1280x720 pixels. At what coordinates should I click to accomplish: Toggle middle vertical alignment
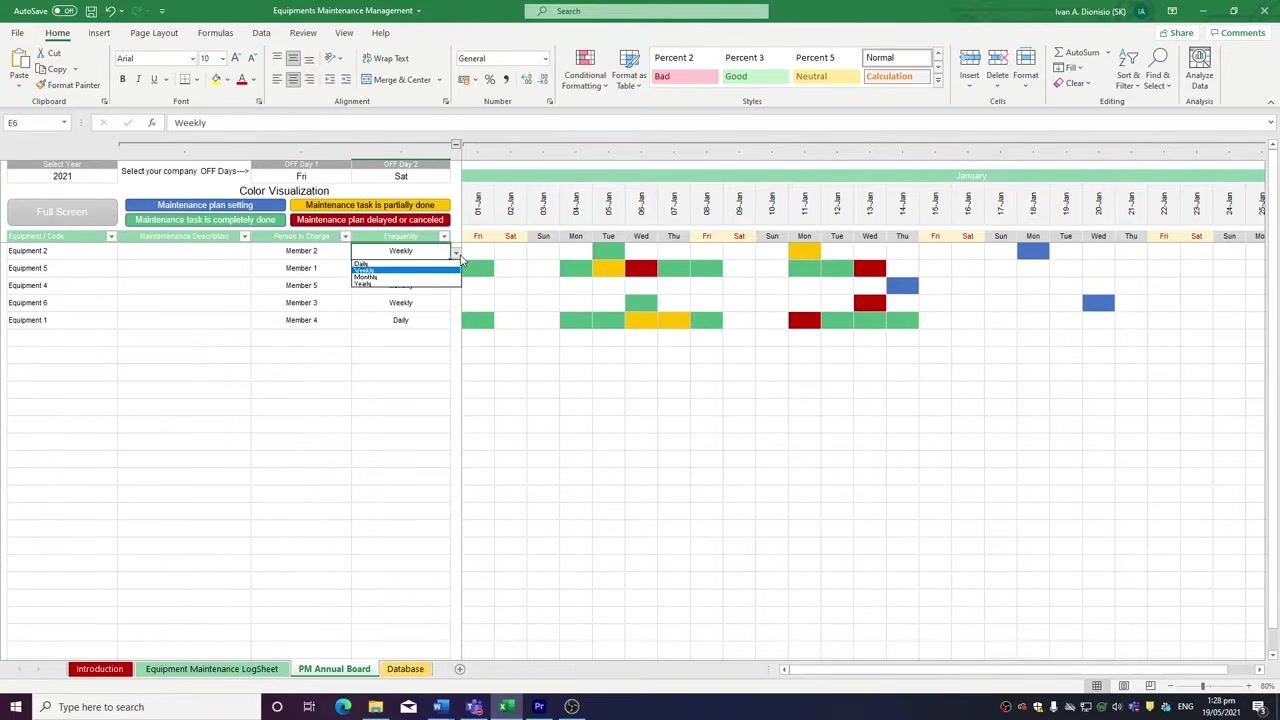coord(293,58)
